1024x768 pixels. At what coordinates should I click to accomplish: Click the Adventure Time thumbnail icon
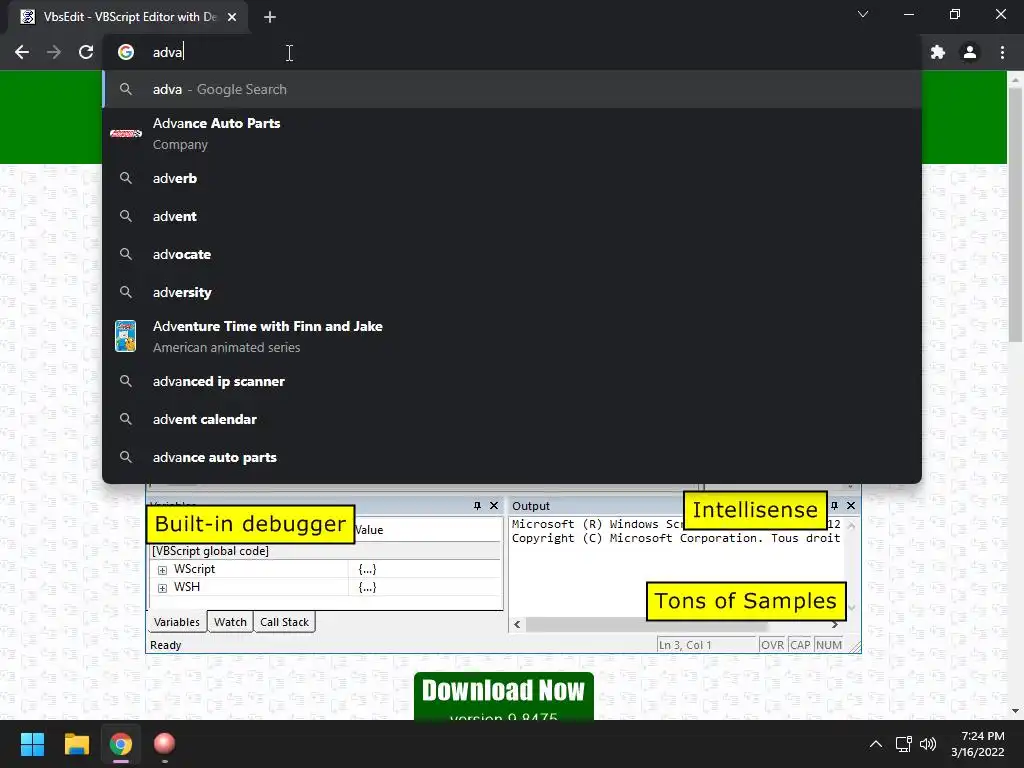[x=125, y=336]
